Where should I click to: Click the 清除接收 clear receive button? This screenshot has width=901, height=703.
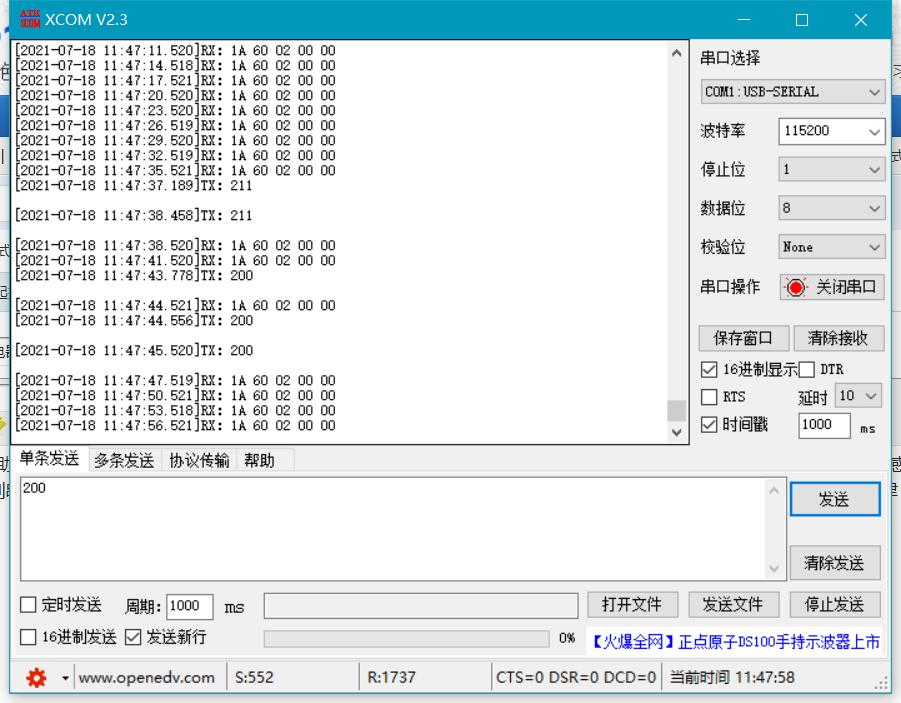pyautogui.click(x=838, y=338)
